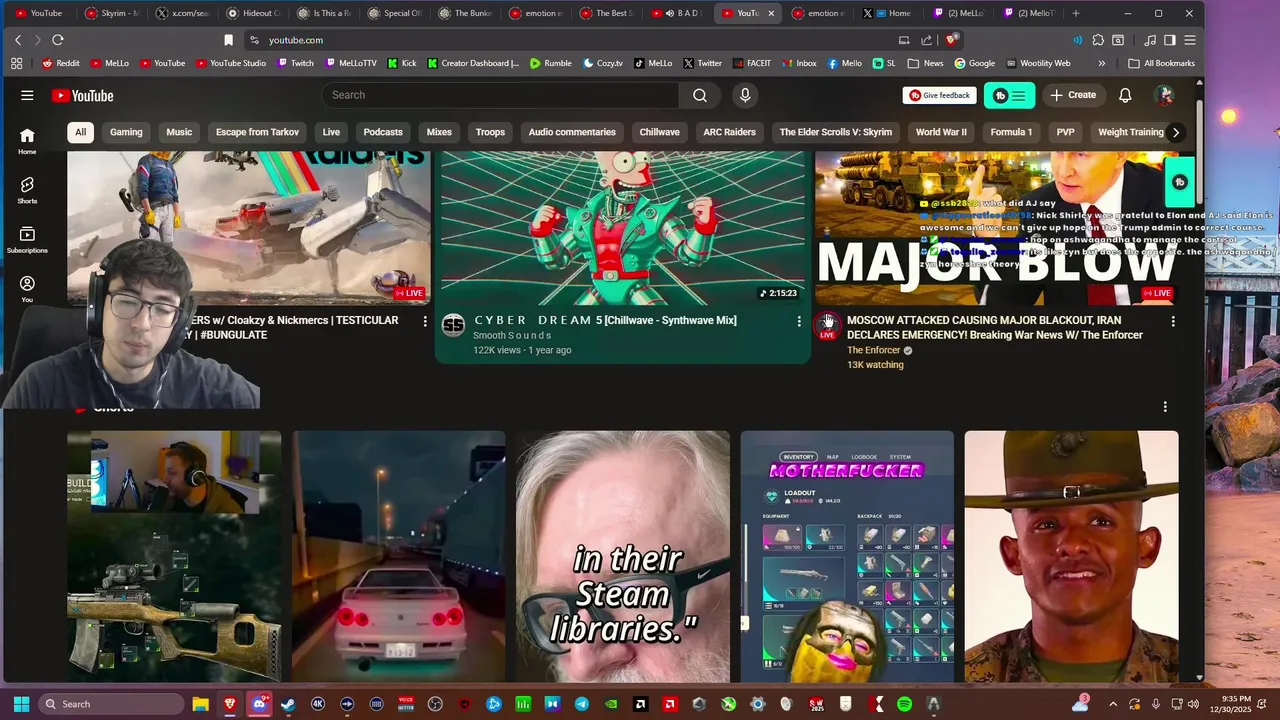Select the ARC Raiders filter chip
Image resolution: width=1280 pixels, height=720 pixels.
coord(729,132)
